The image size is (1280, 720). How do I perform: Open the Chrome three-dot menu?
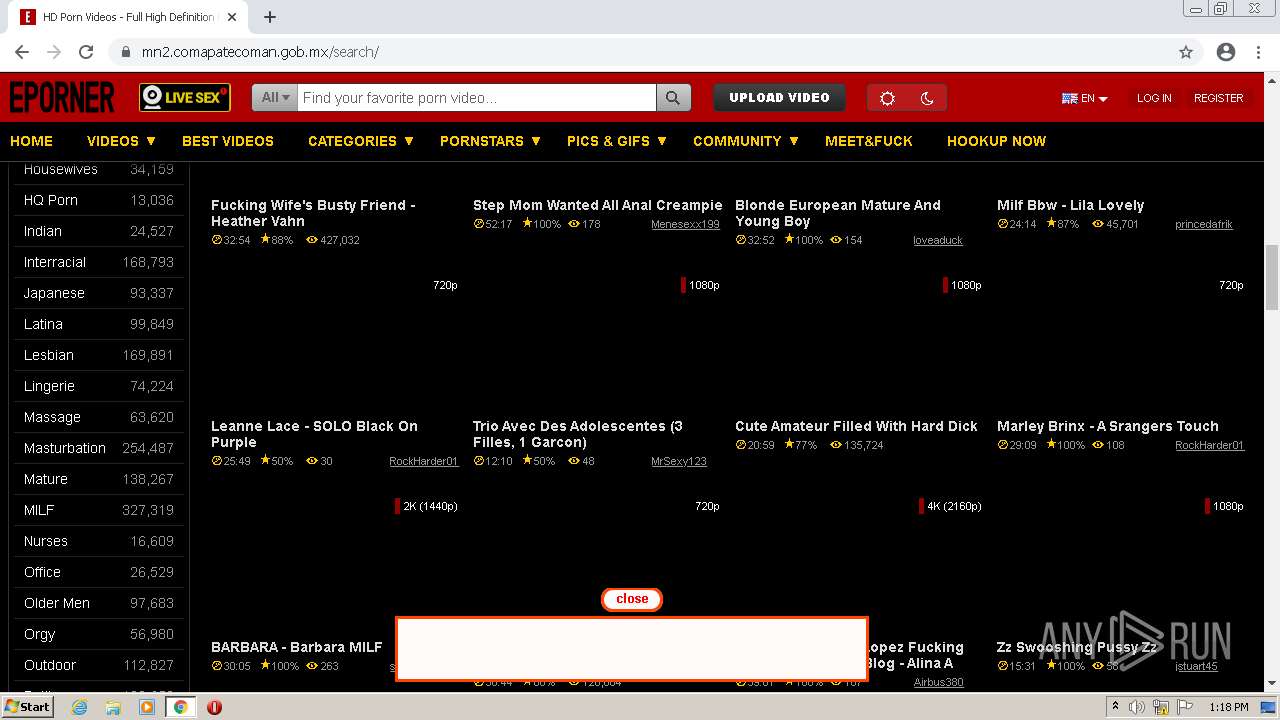click(1258, 52)
